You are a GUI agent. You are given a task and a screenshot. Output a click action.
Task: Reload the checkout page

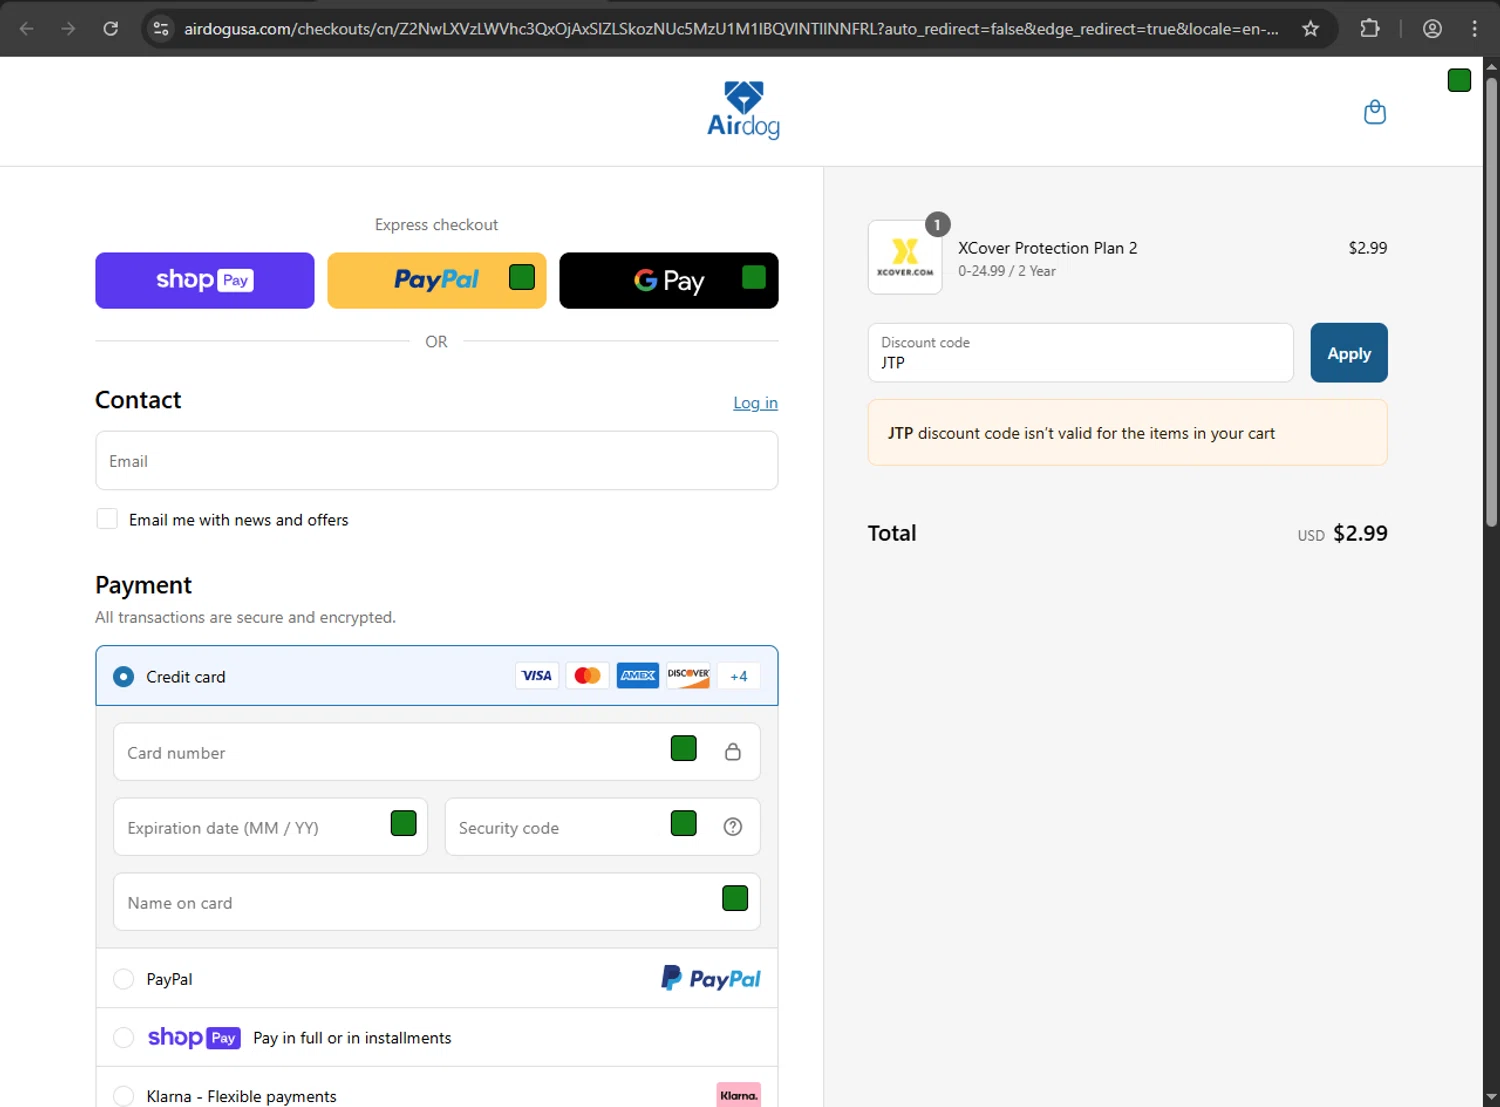[x=111, y=29]
